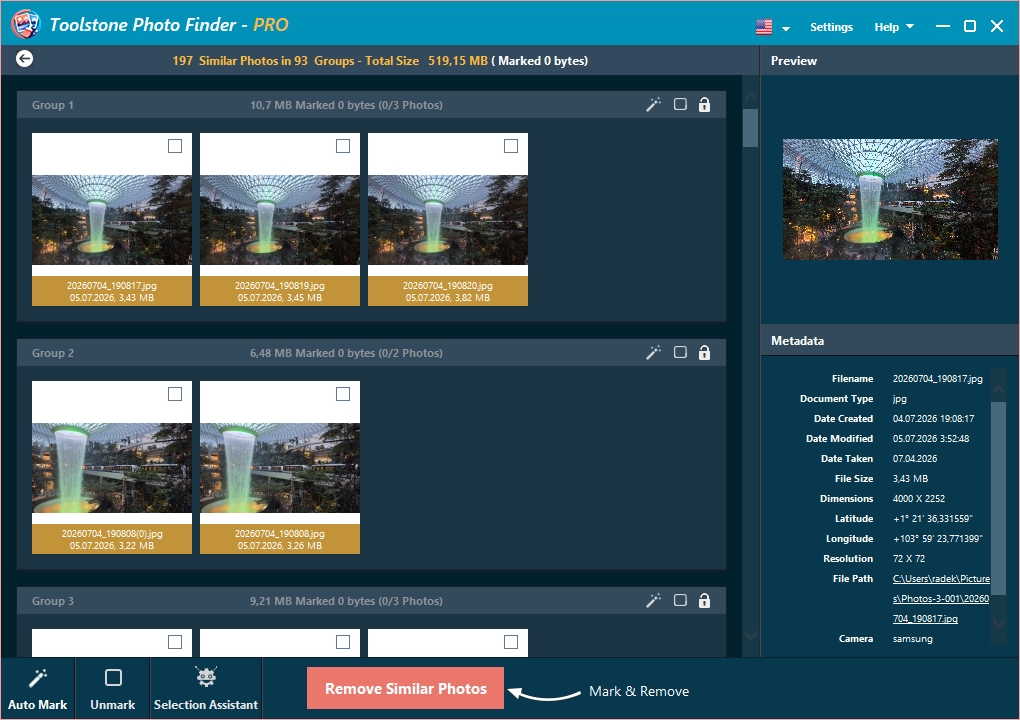The width and height of the screenshot is (1020, 720).
Task: Click the photo list scrollbar thumb
Action: pyautogui.click(x=750, y=127)
